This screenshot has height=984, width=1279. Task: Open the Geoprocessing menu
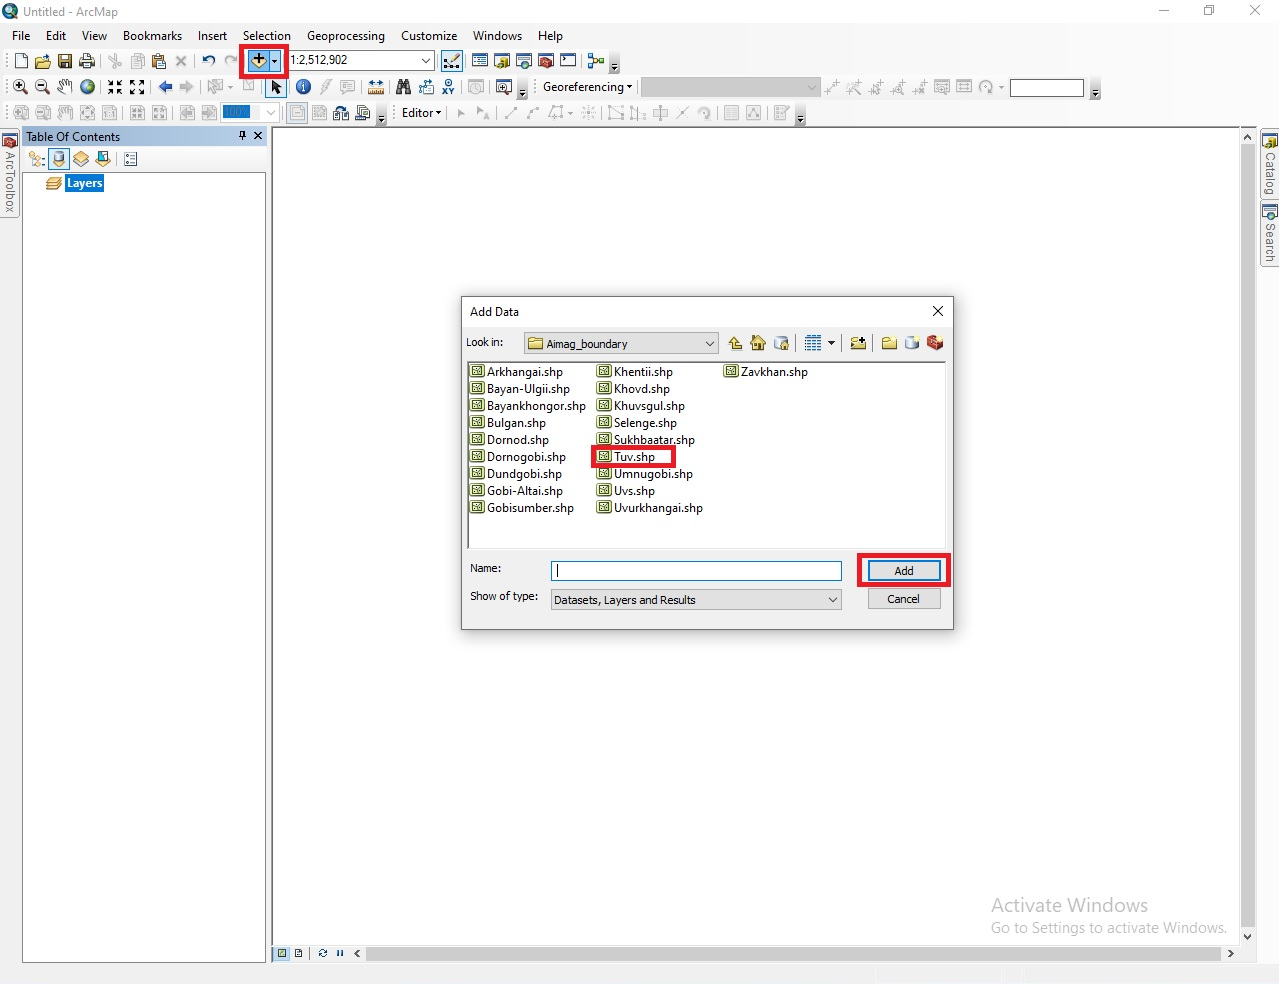click(345, 35)
